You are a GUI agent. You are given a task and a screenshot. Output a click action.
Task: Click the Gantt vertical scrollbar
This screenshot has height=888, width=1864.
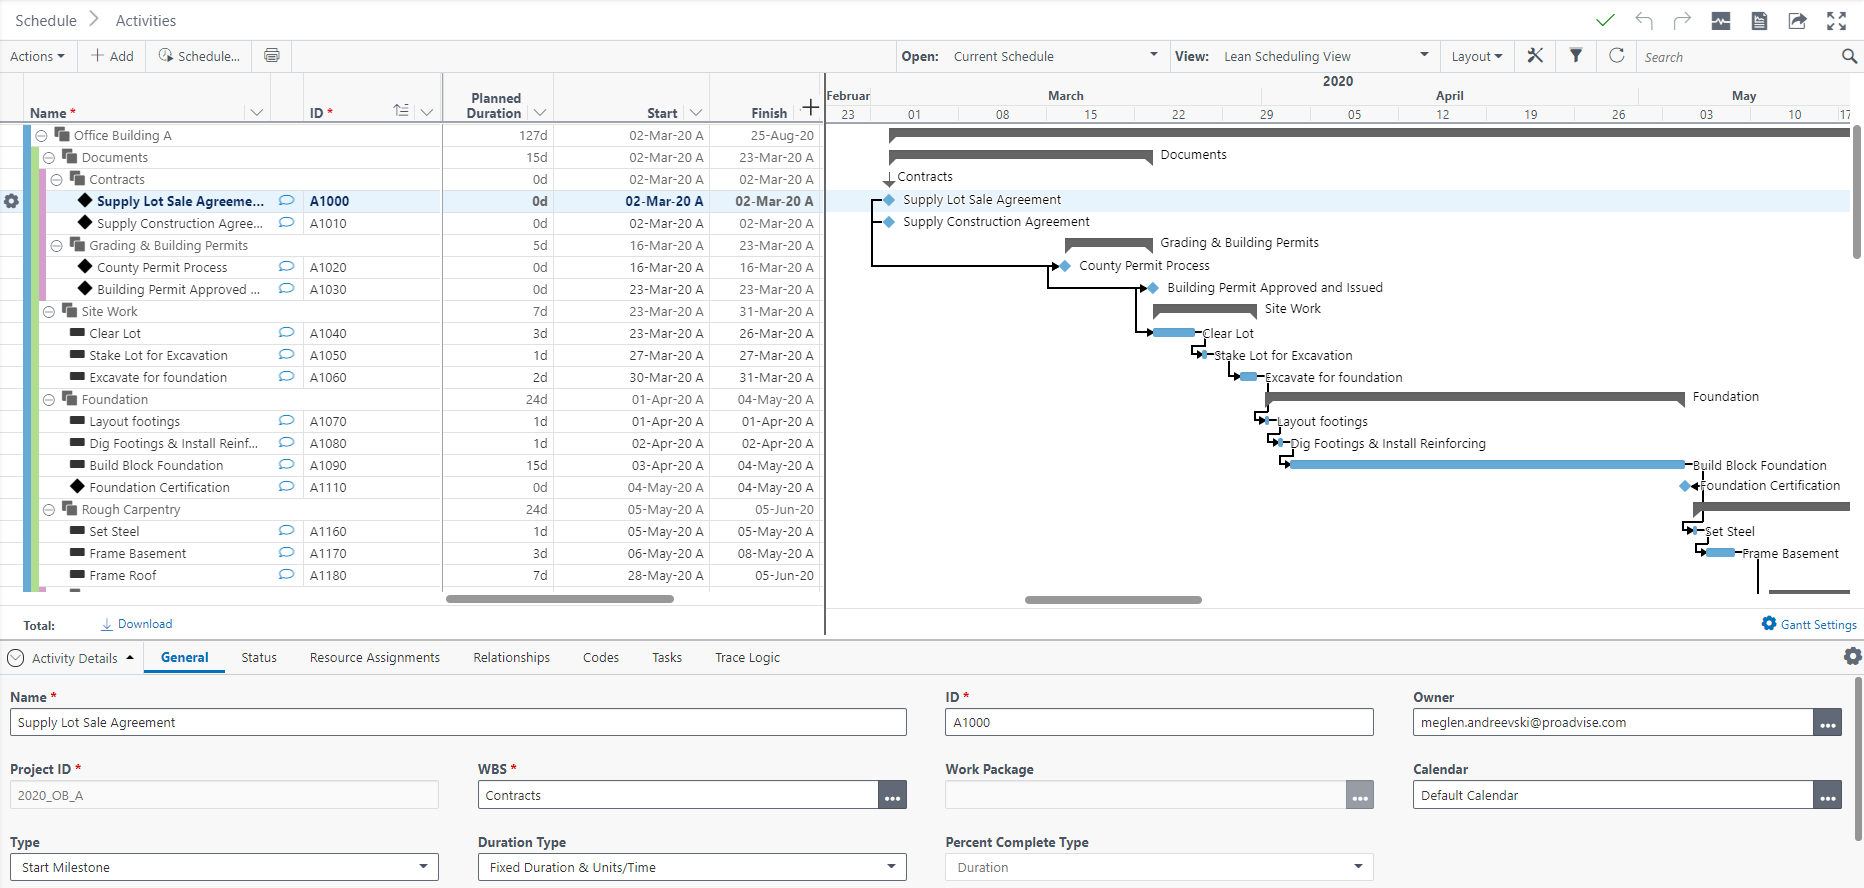click(1857, 190)
